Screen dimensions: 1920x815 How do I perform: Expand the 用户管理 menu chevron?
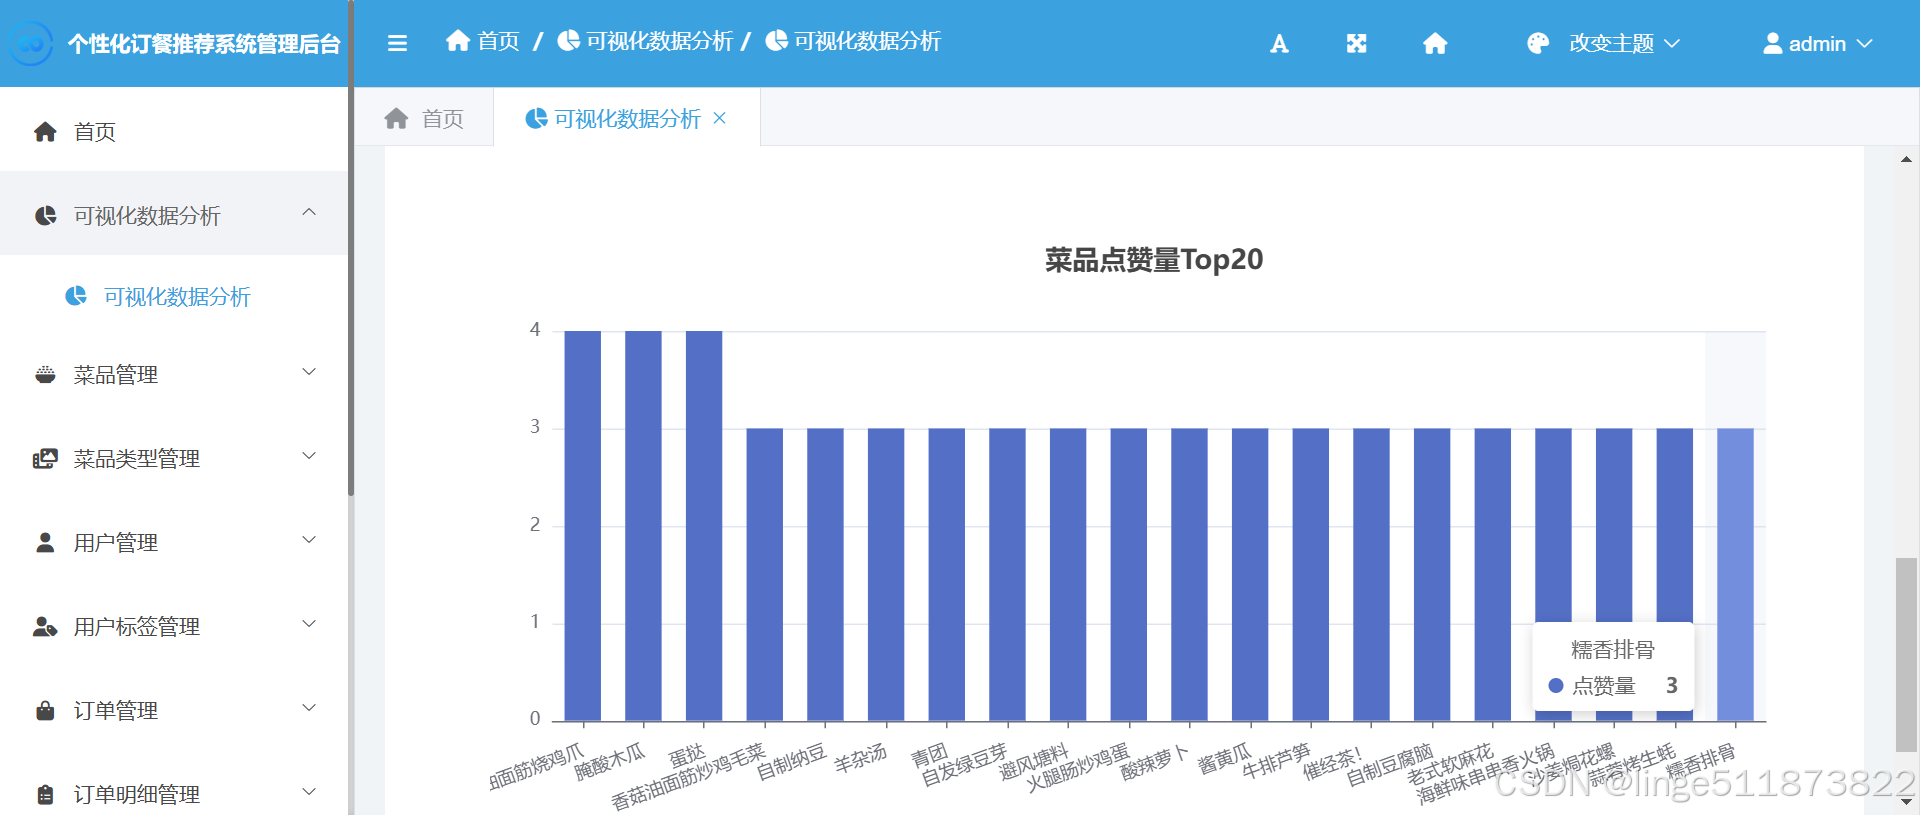point(309,540)
